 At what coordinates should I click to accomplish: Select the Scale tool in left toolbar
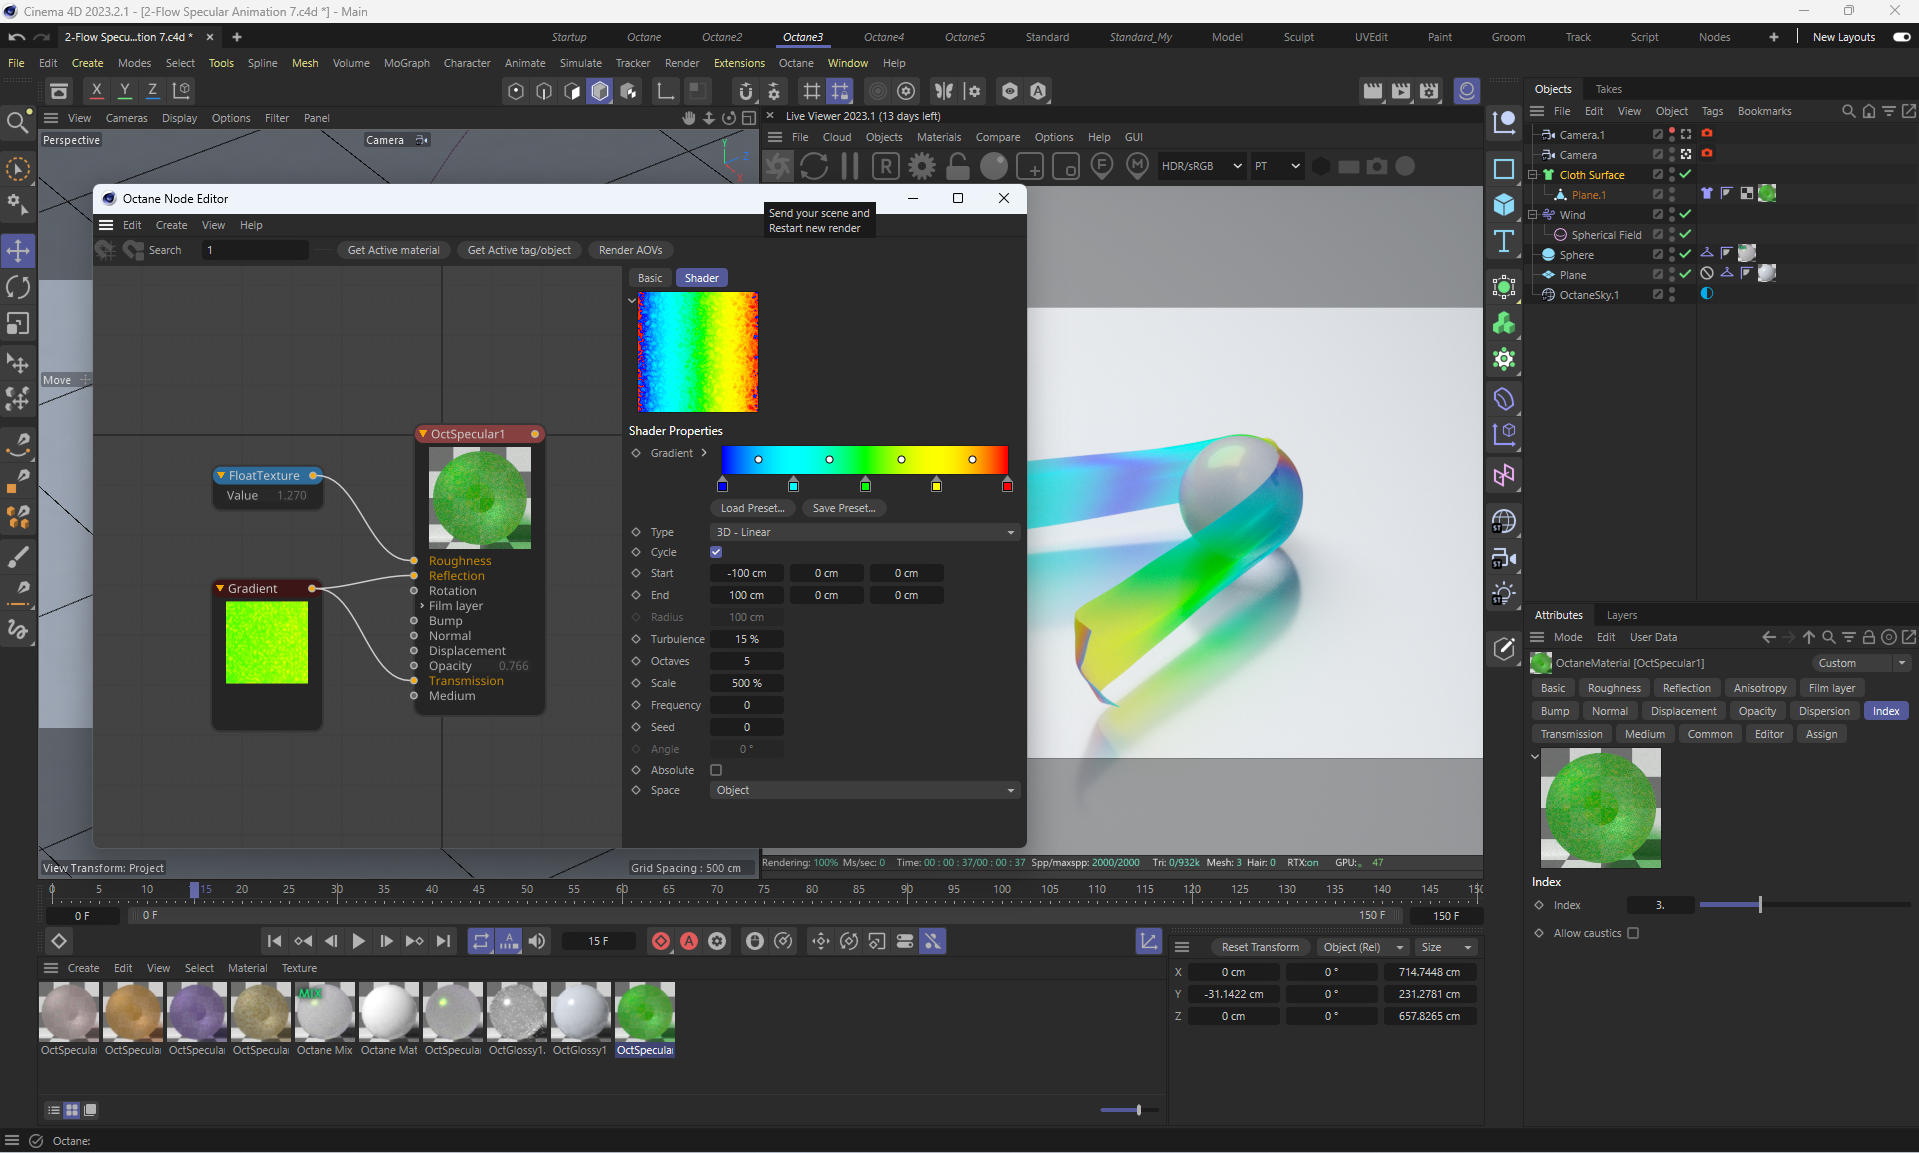pos(18,324)
